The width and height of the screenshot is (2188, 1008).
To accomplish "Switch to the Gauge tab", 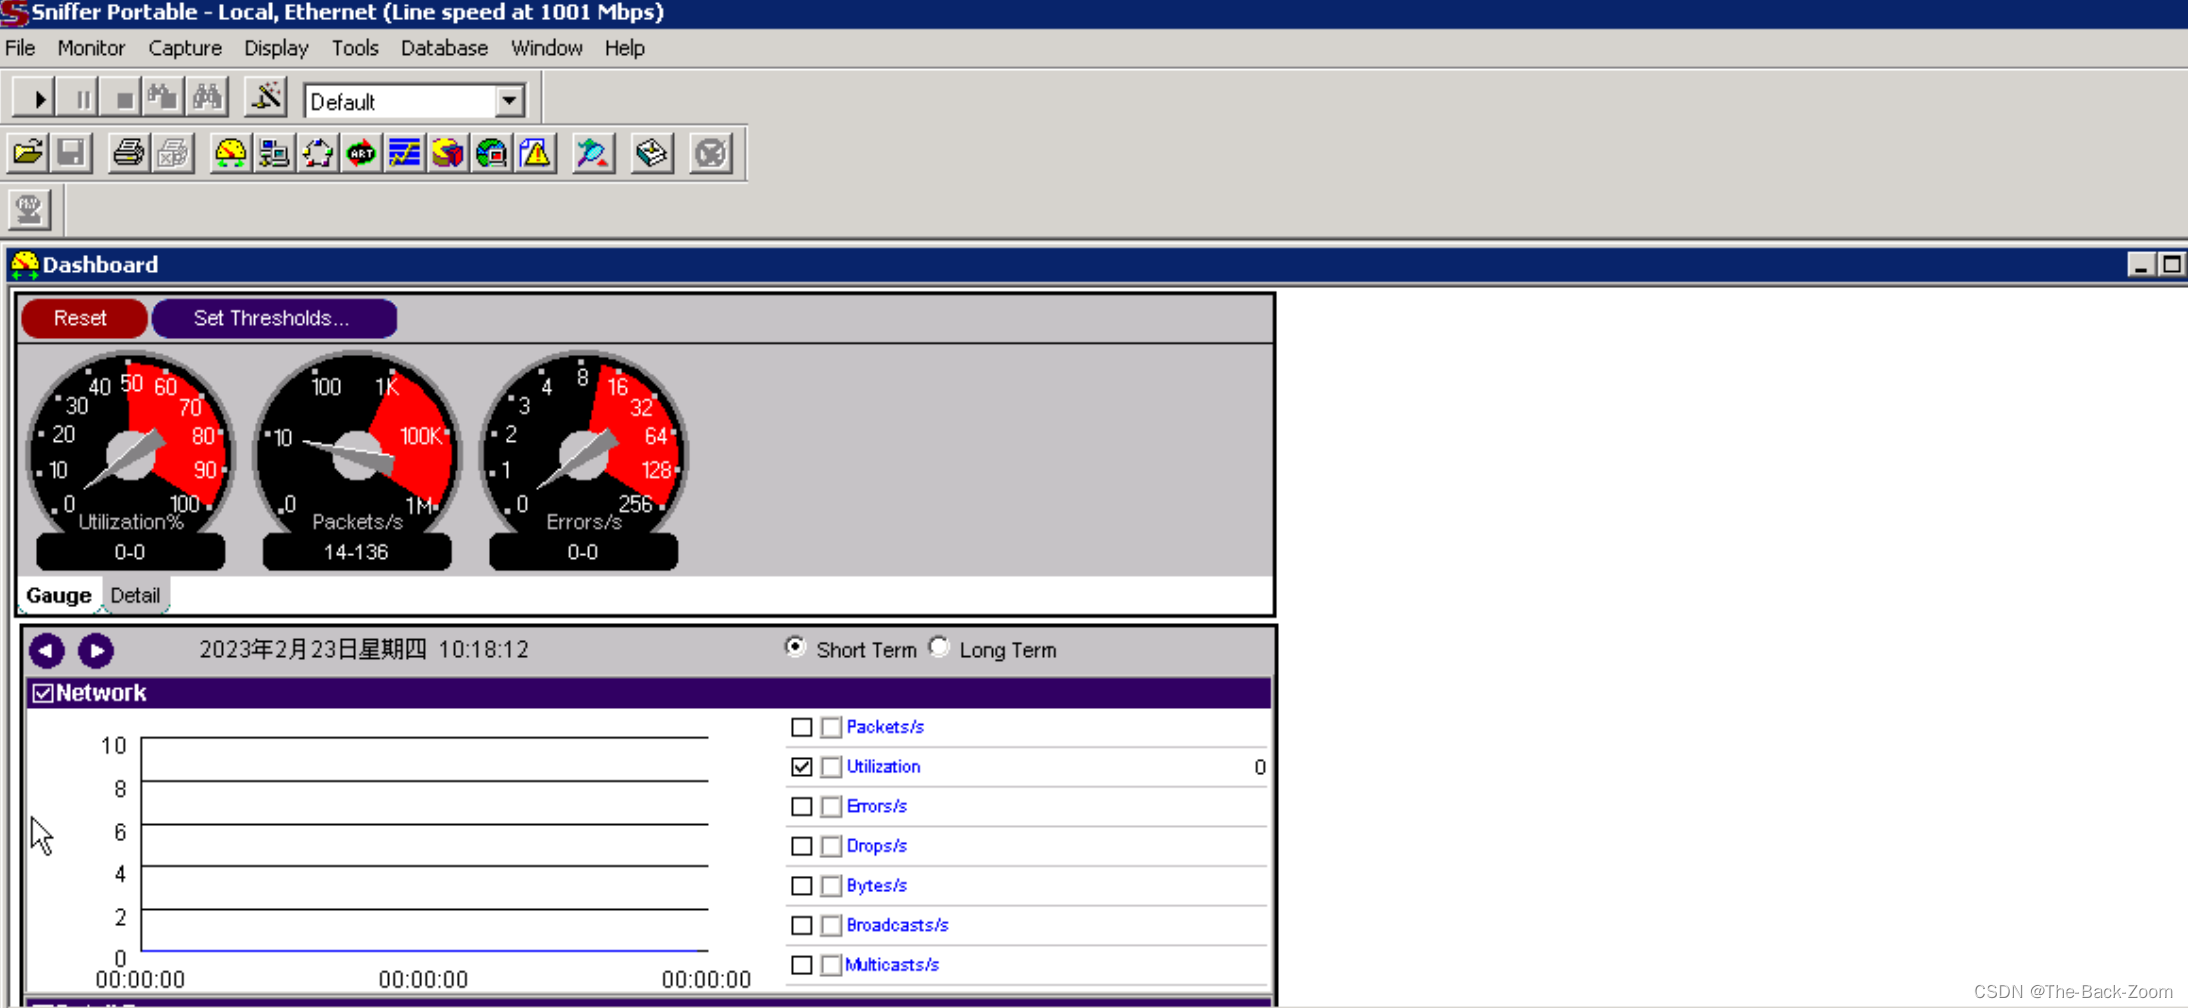I will click(x=59, y=595).
